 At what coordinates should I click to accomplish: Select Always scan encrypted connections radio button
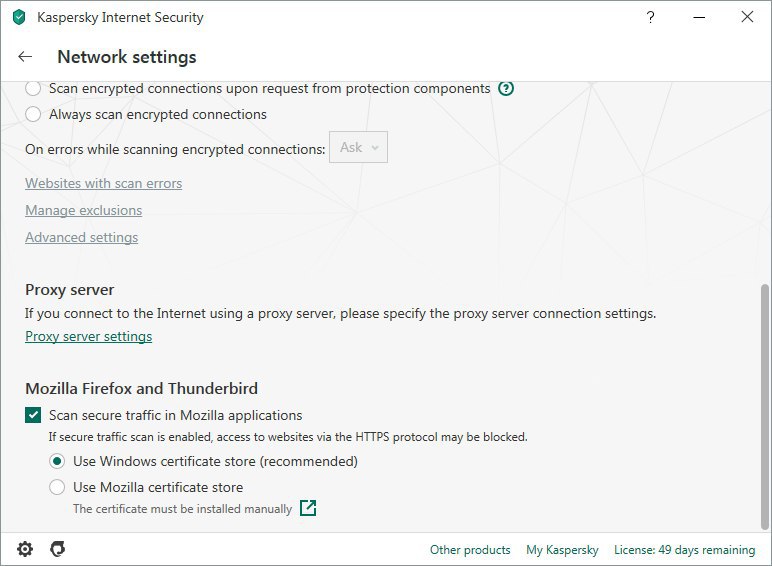(33, 114)
